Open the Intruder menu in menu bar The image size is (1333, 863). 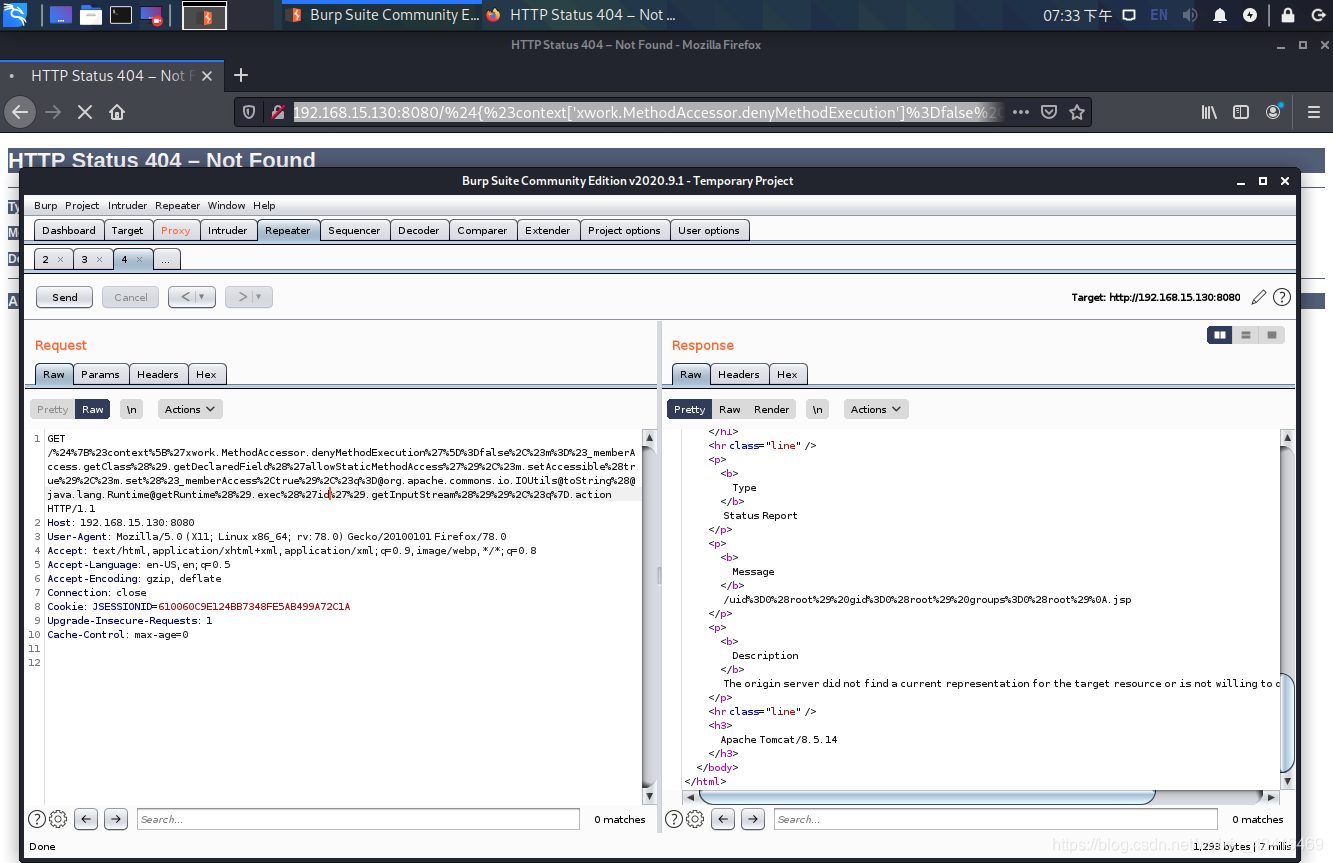click(127, 205)
